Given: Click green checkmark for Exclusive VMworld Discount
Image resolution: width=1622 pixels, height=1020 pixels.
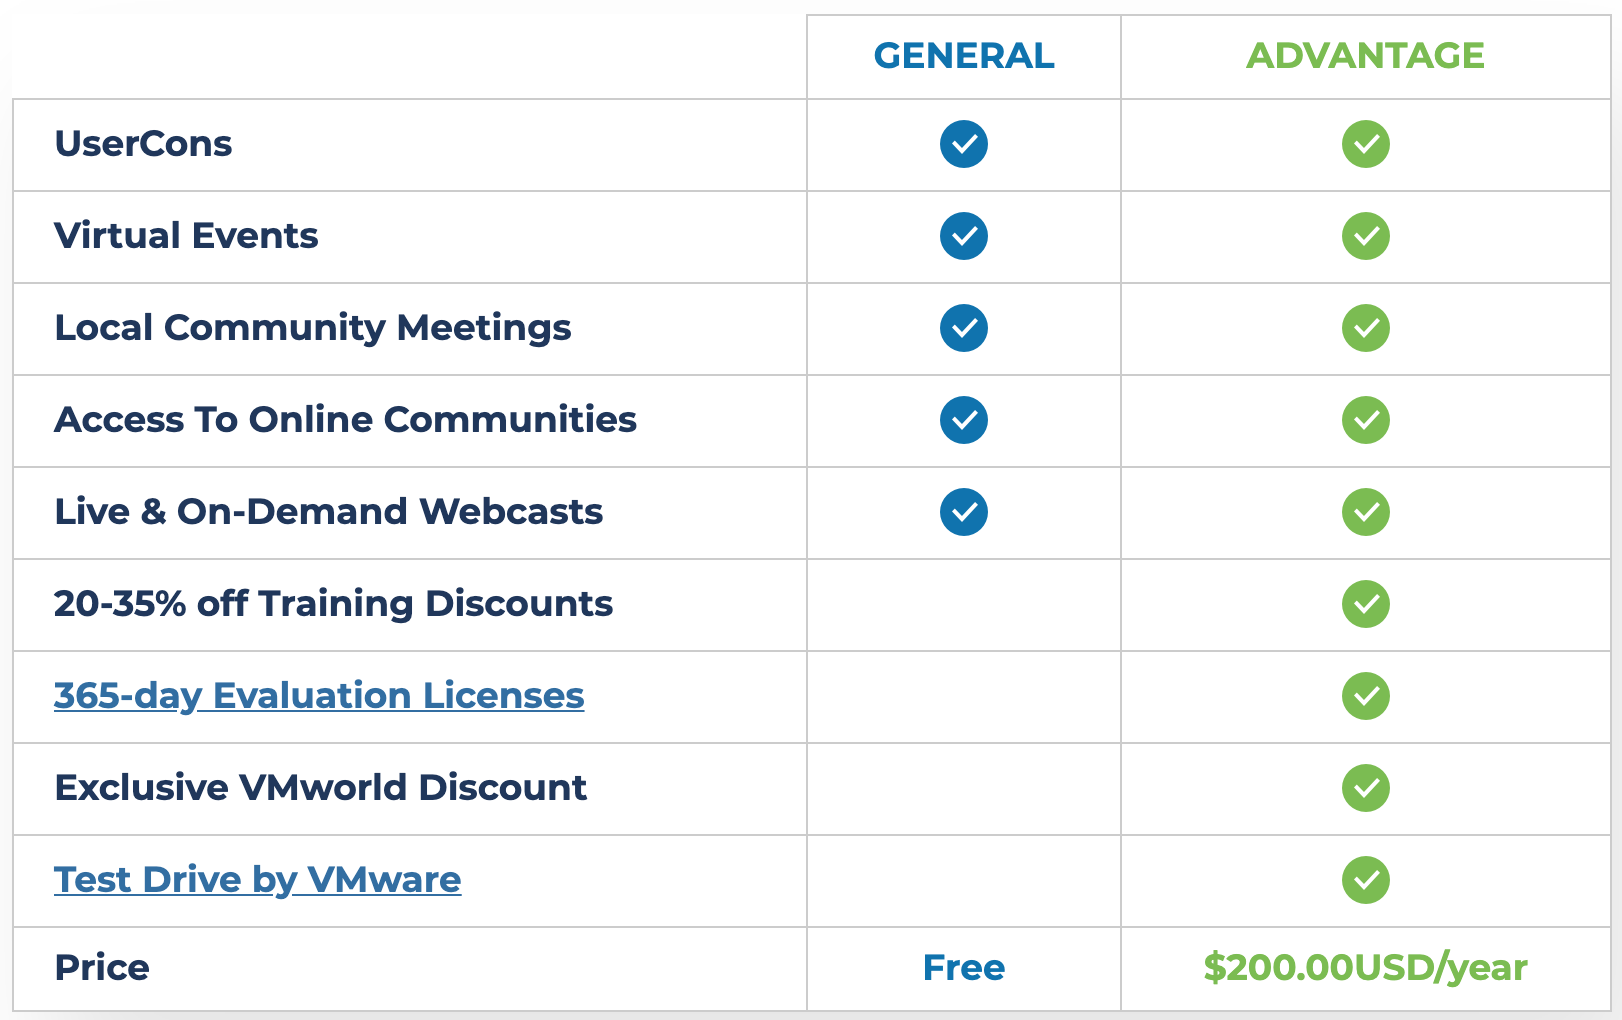Looking at the screenshot, I should (x=1366, y=788).
